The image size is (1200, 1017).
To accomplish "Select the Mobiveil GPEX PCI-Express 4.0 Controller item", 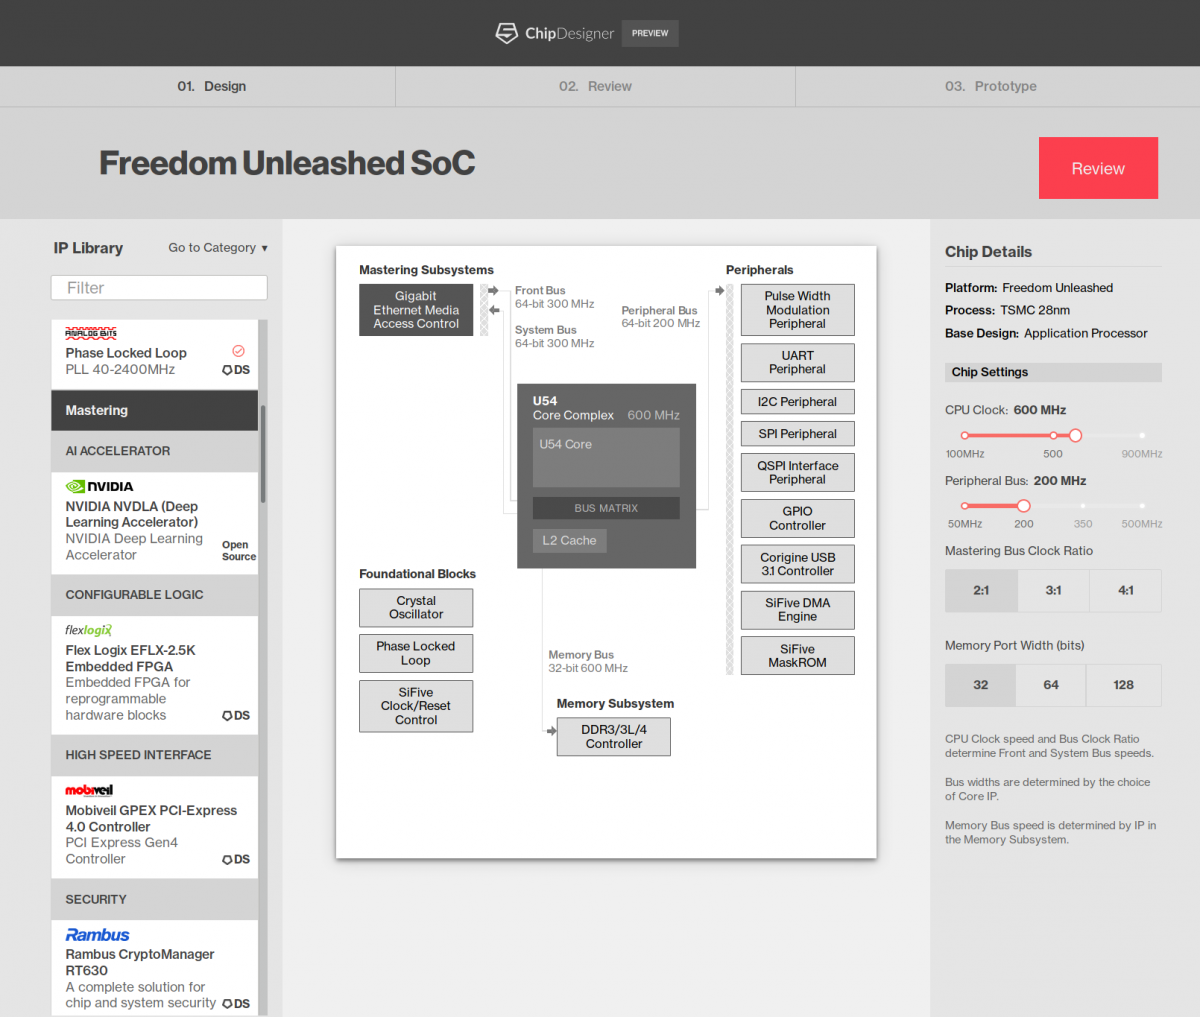I will (x=155, y=827).
